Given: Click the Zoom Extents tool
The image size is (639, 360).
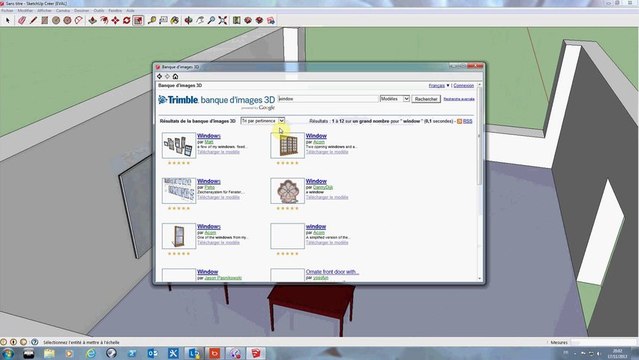Looking at the screenshot, I should click(223, 20).
